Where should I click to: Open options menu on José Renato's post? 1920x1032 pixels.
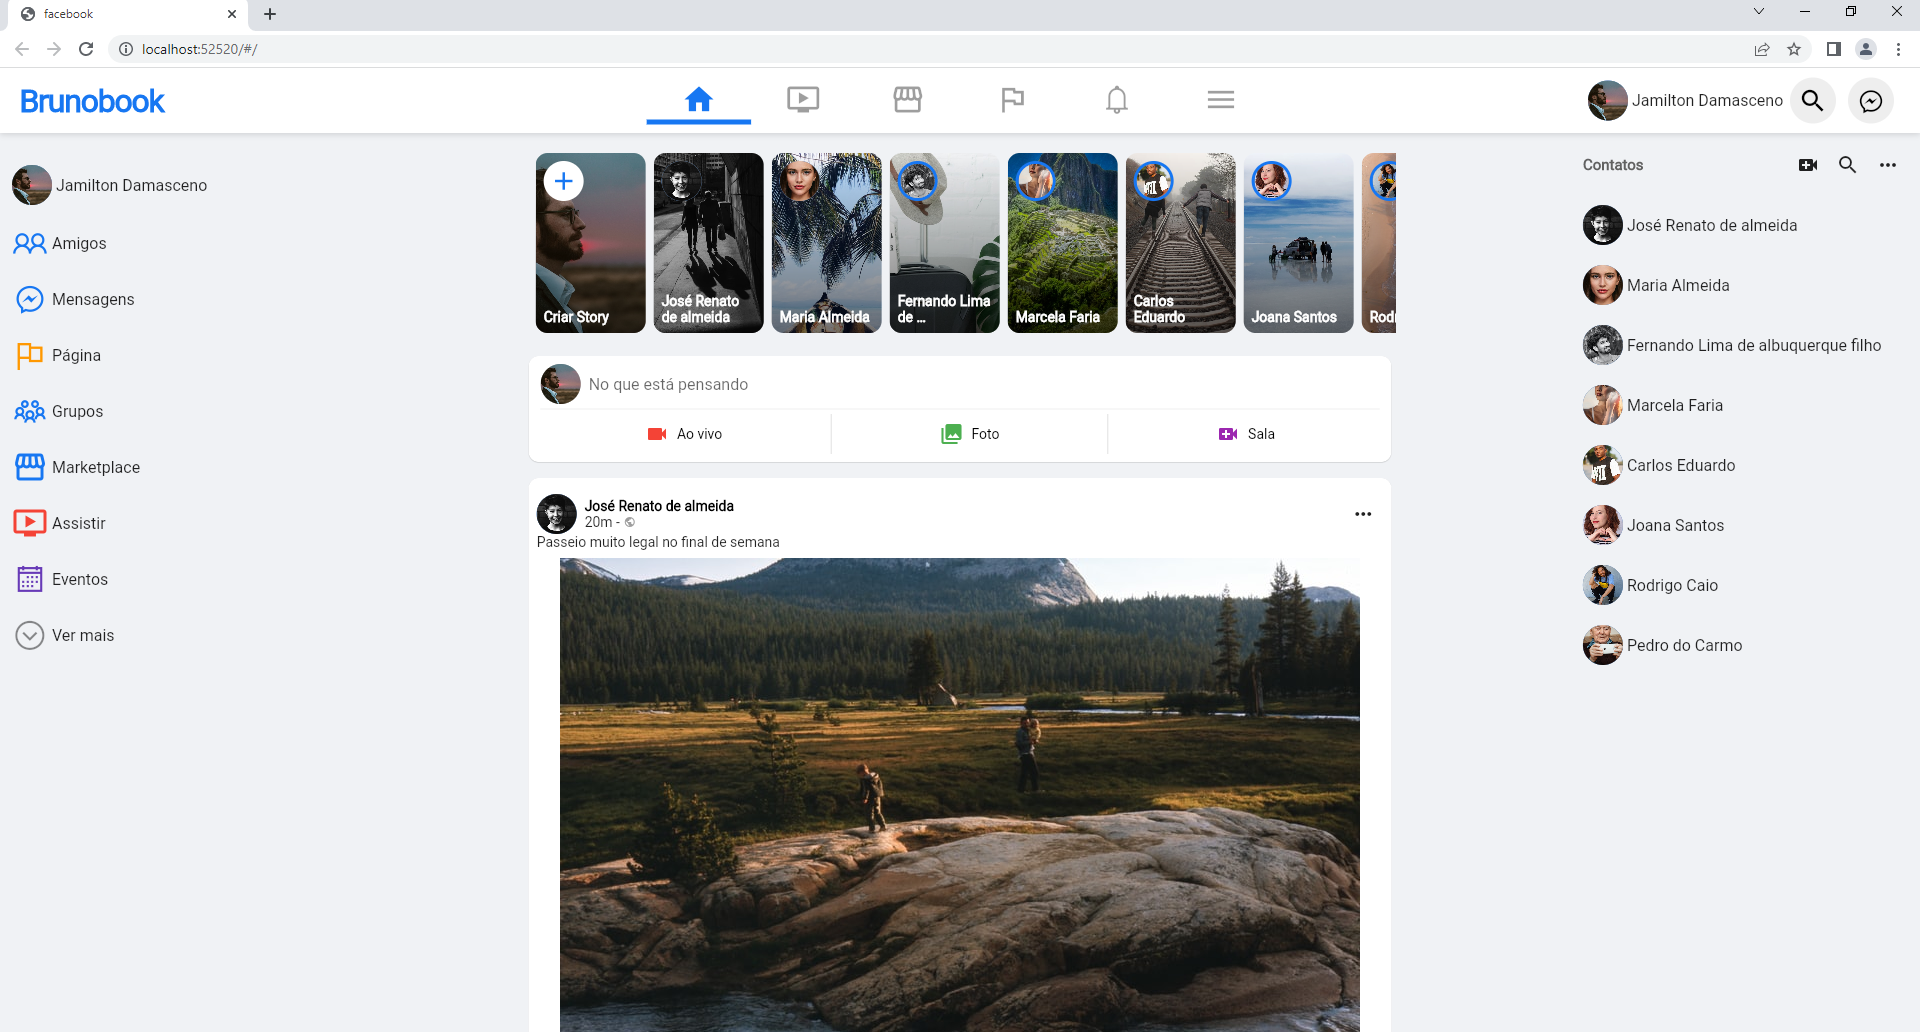point(1363,514)
